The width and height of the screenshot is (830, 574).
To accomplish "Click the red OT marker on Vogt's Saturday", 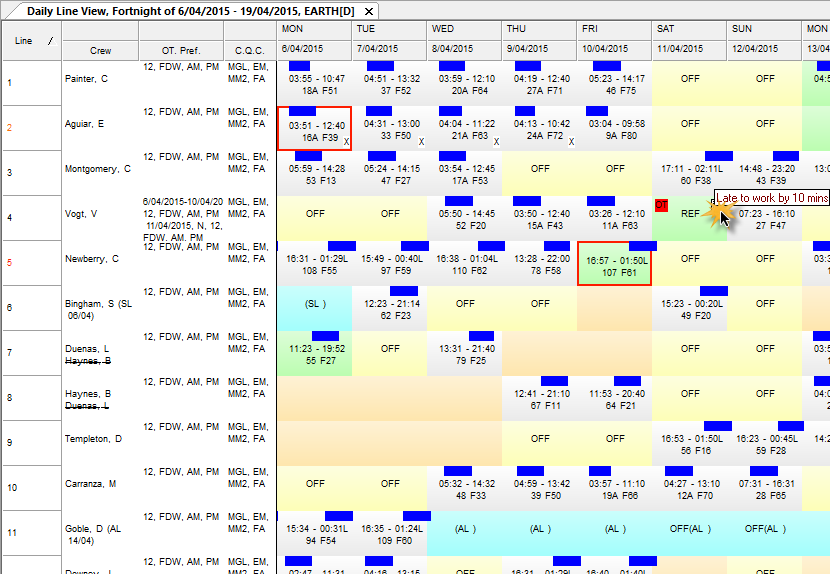I will [661, 205].
